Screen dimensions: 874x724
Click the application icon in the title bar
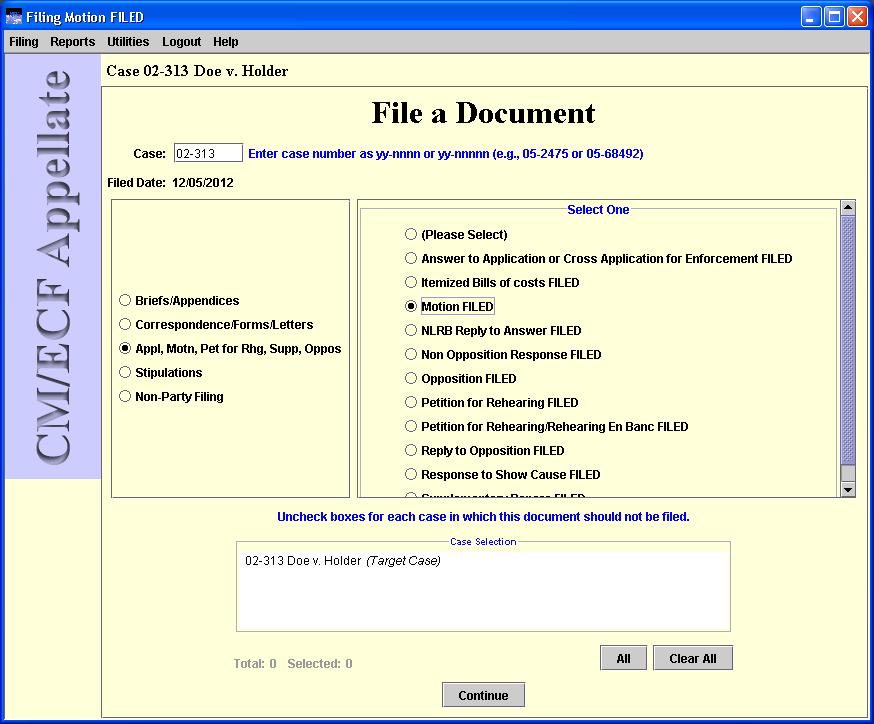tap(13, 17)
